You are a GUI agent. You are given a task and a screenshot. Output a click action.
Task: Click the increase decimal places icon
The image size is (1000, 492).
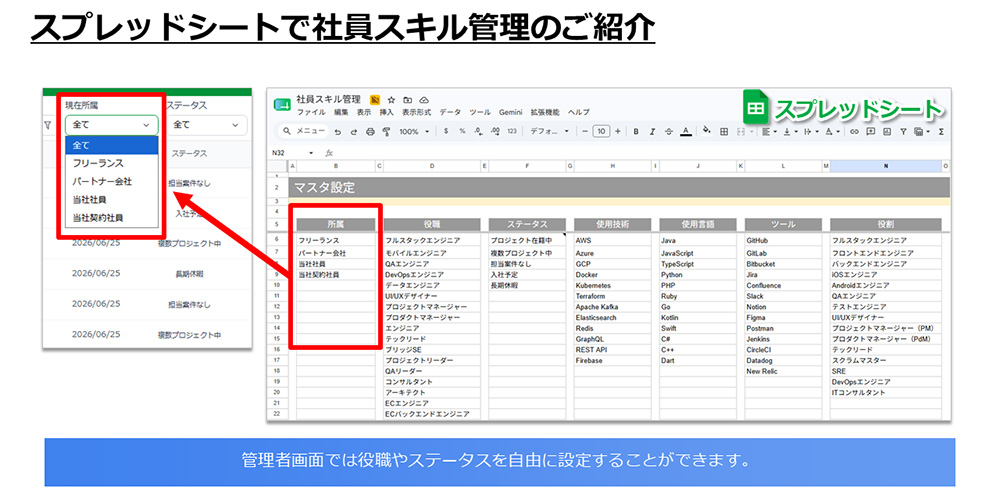click(496, 131)
